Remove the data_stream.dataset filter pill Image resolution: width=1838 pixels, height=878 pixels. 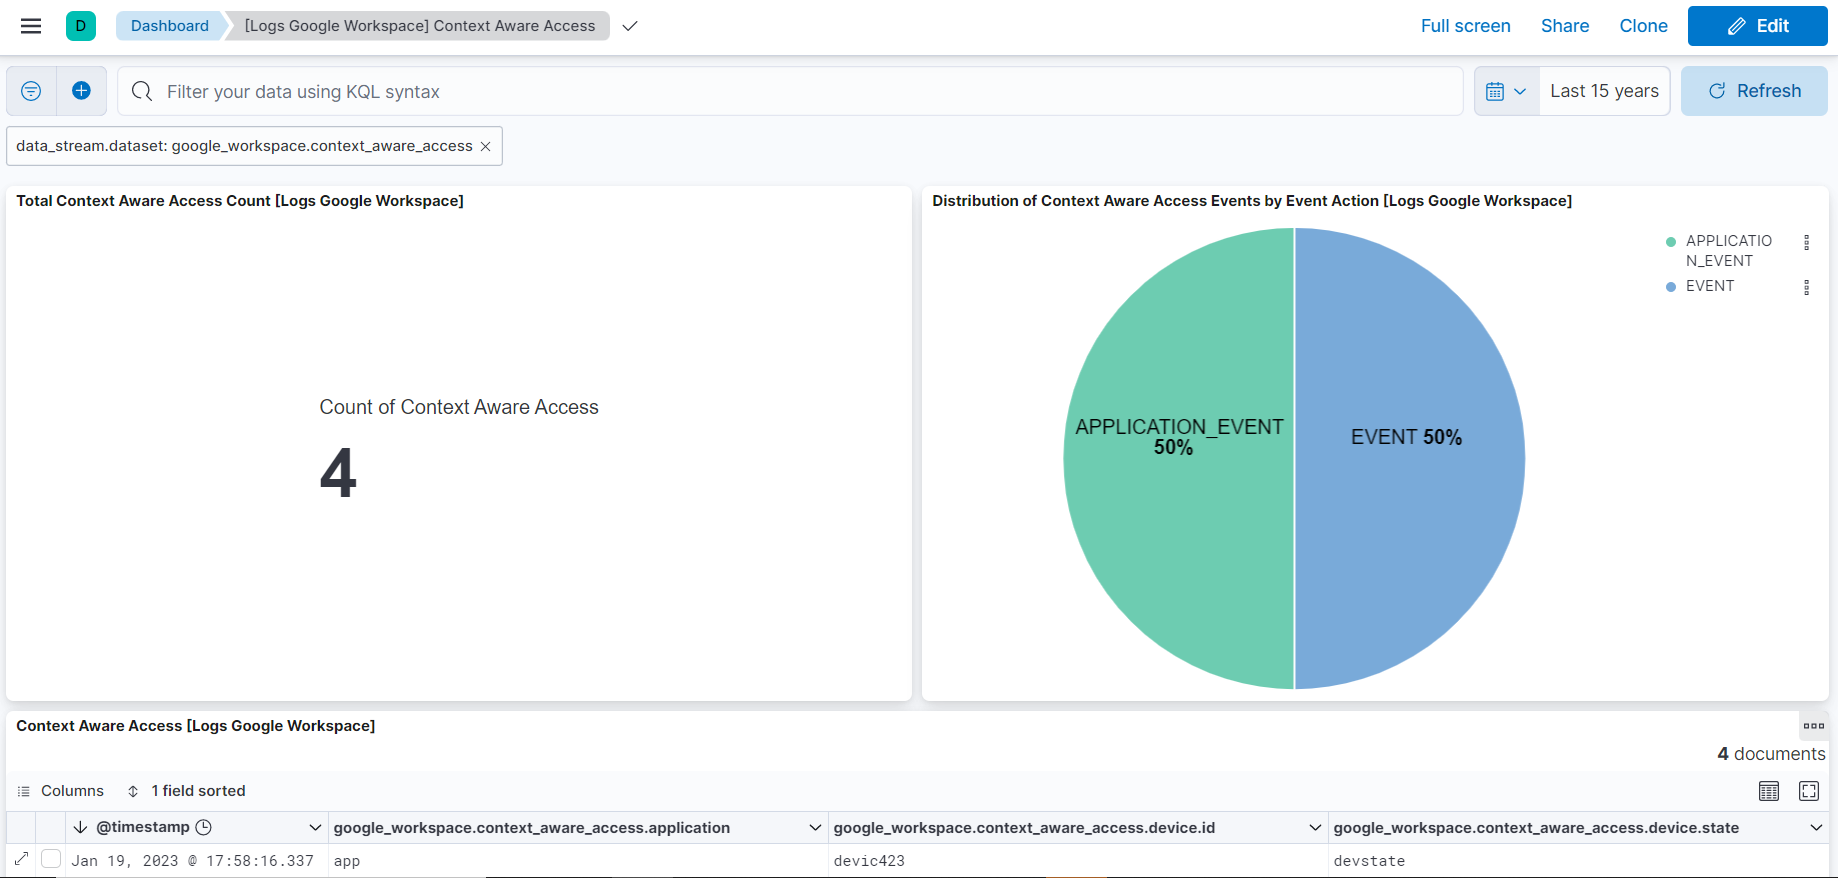click(486, 146)
